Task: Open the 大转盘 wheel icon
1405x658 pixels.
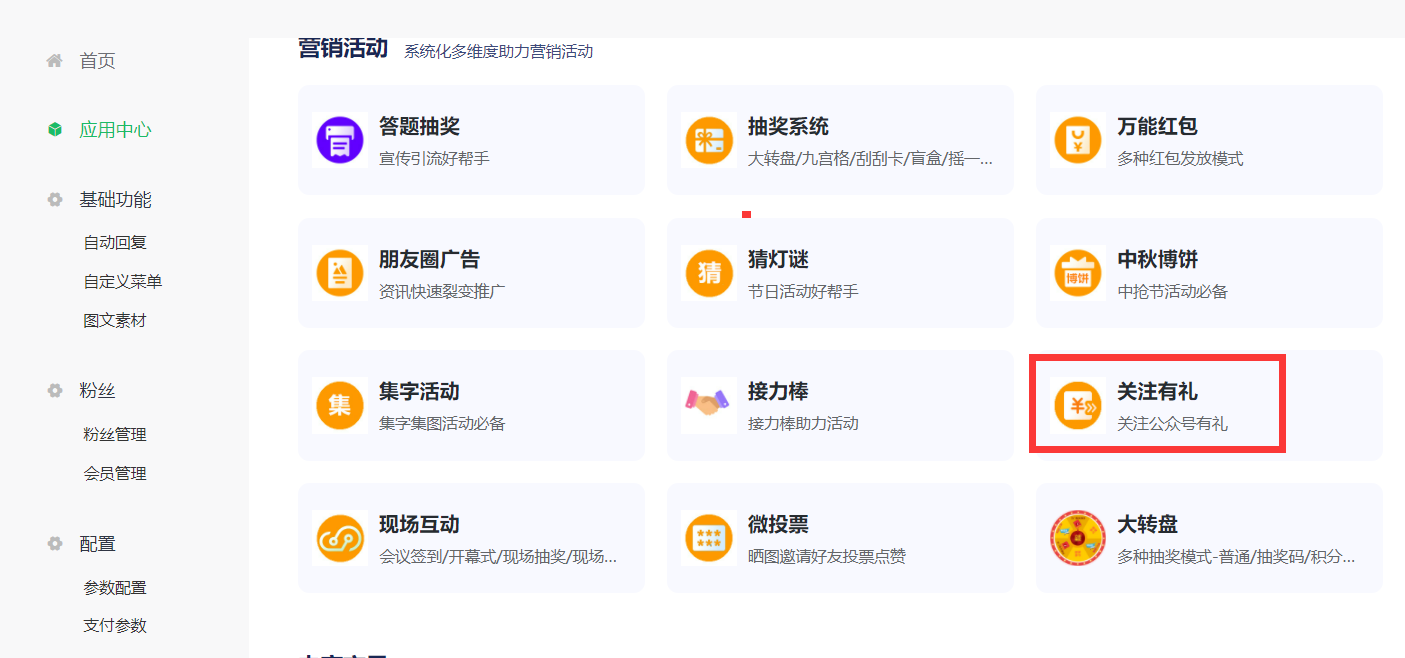Action: [1077, 538]
